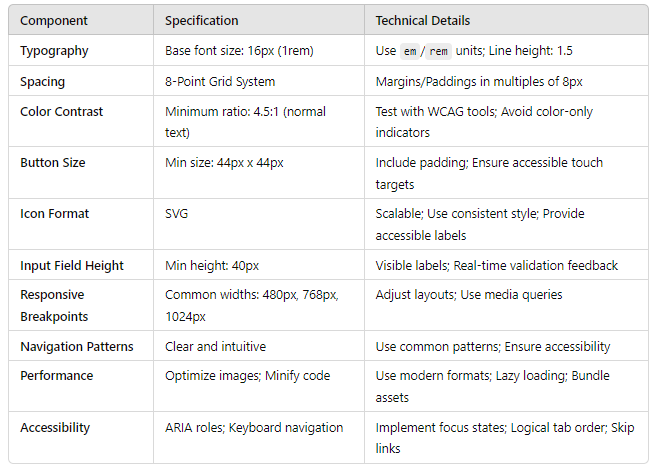Click the 8-Point Grid System text
654x473 pixels.
tap(220, 81)
